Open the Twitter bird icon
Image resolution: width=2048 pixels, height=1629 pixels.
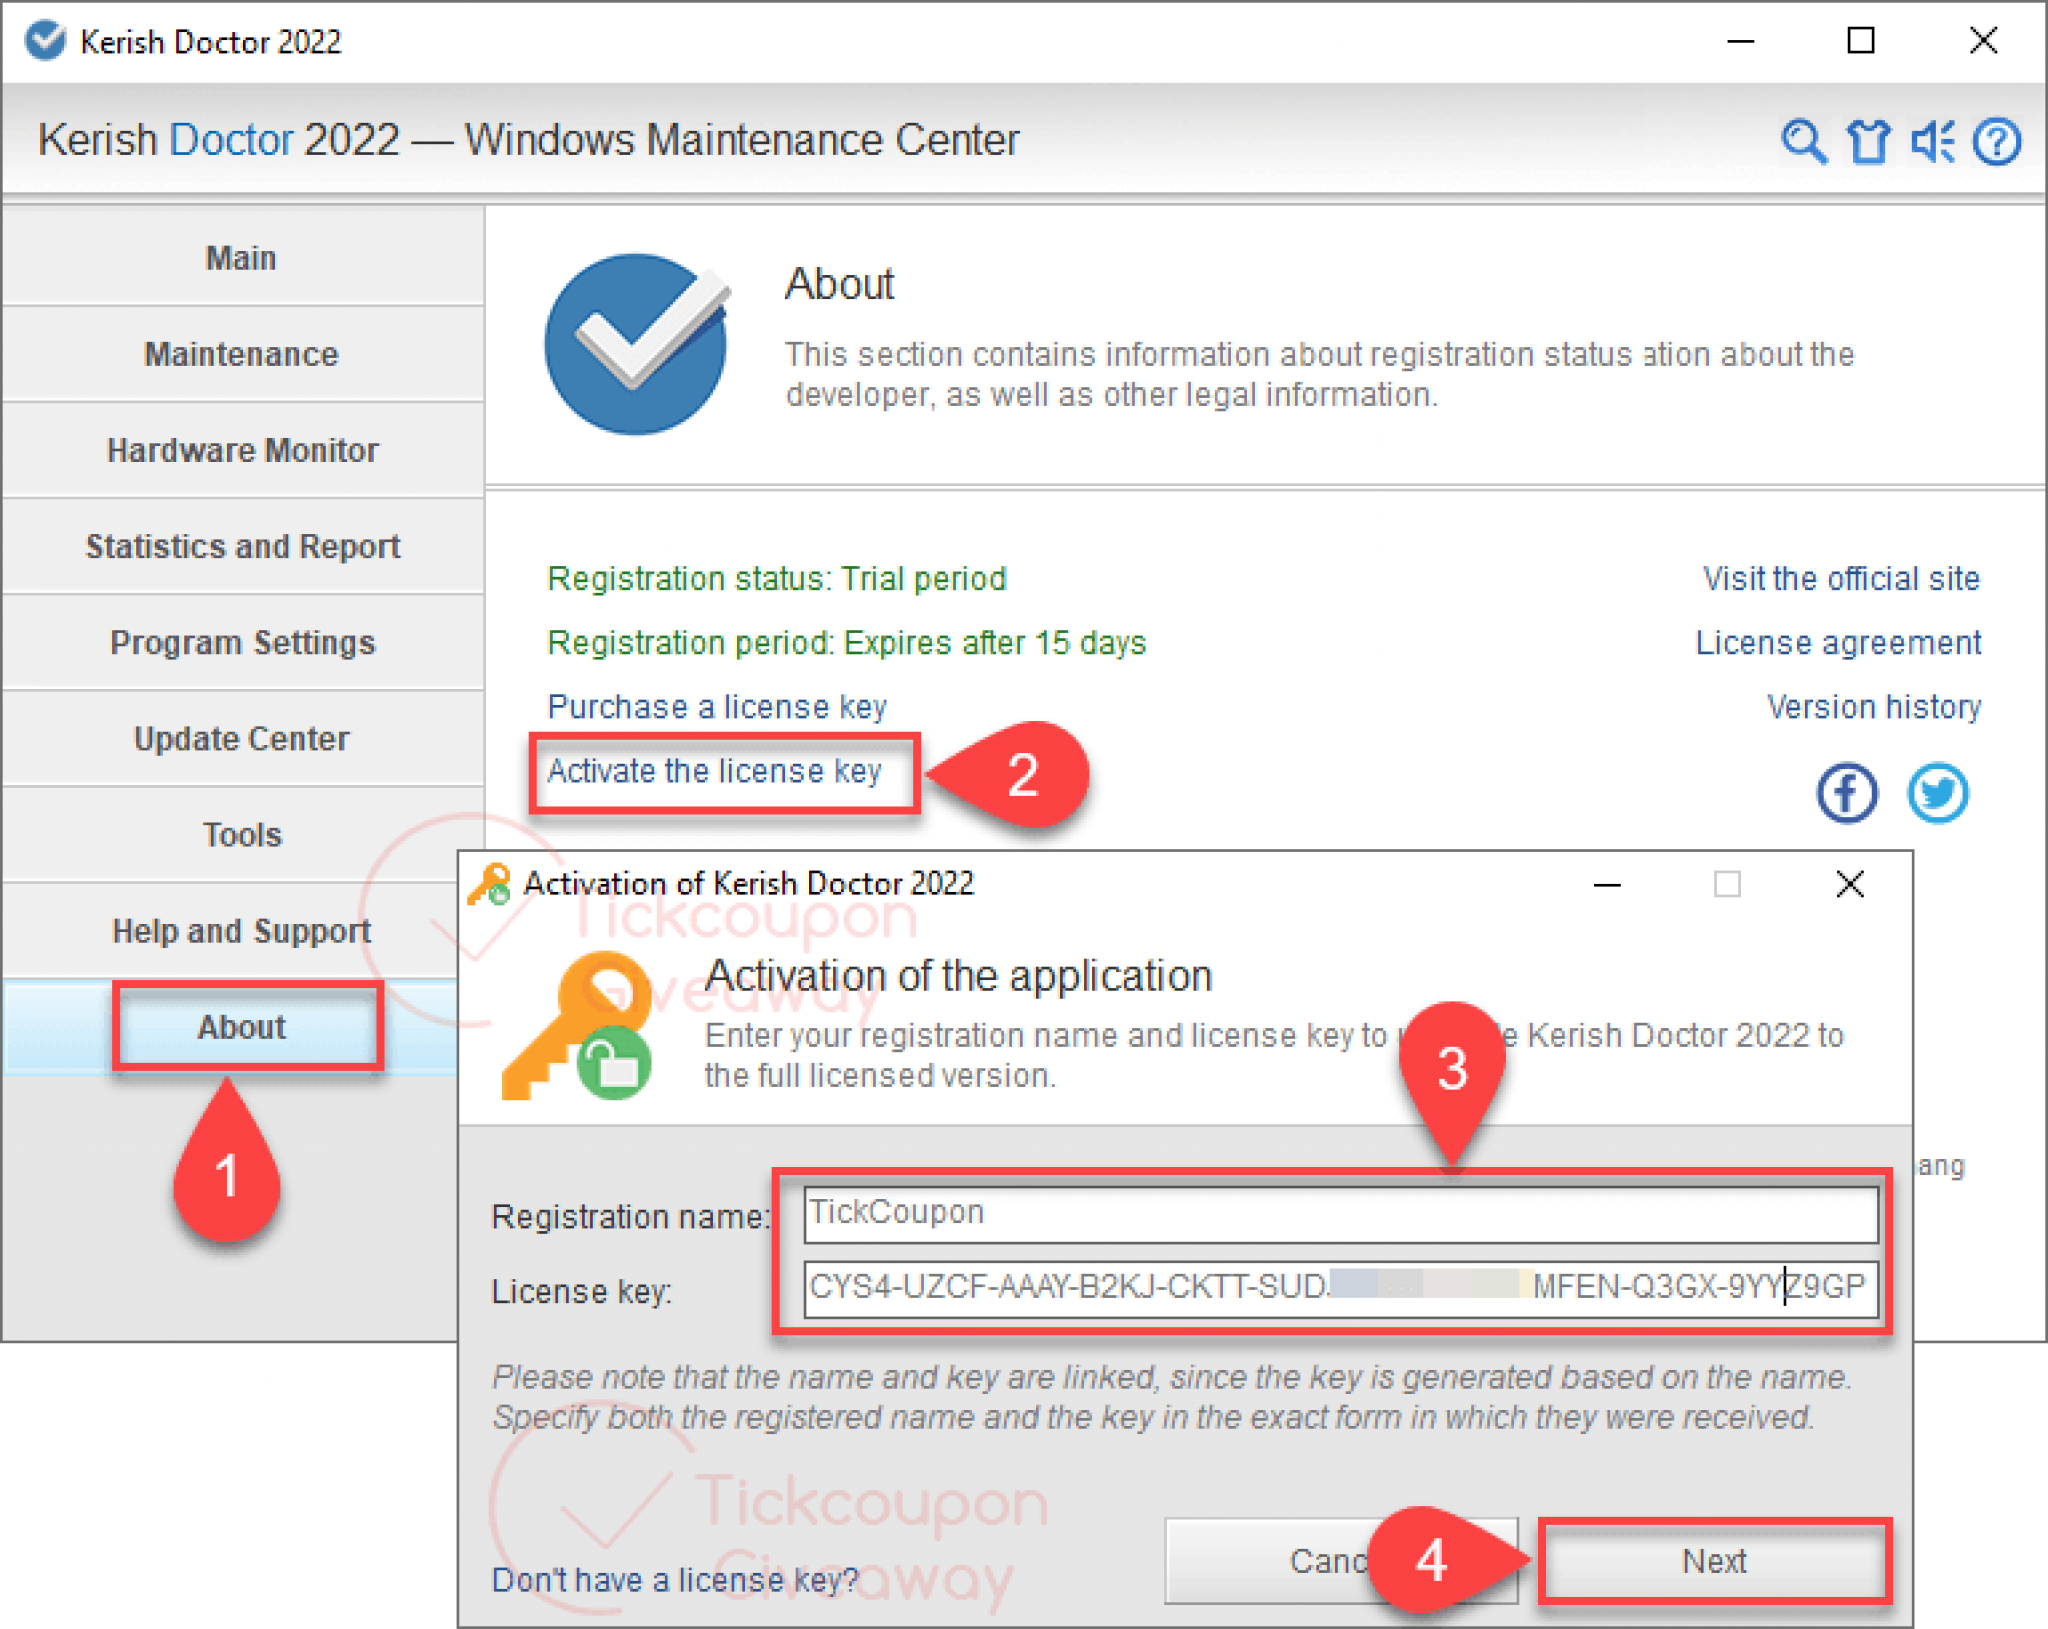[1937, 793]
